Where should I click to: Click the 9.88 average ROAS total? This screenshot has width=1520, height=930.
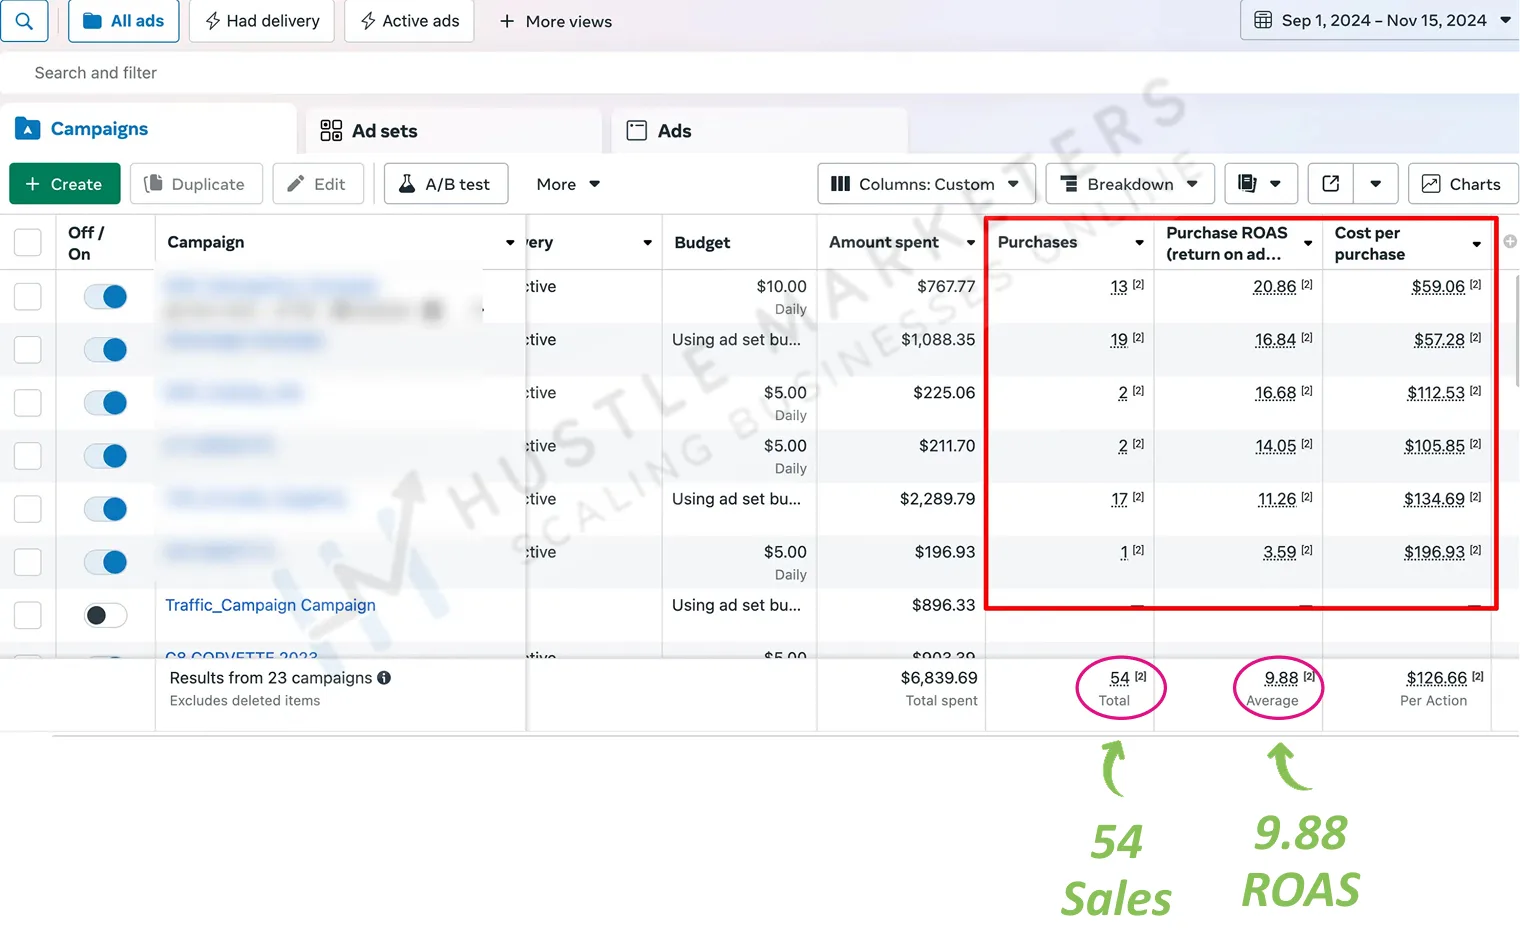1281,678
